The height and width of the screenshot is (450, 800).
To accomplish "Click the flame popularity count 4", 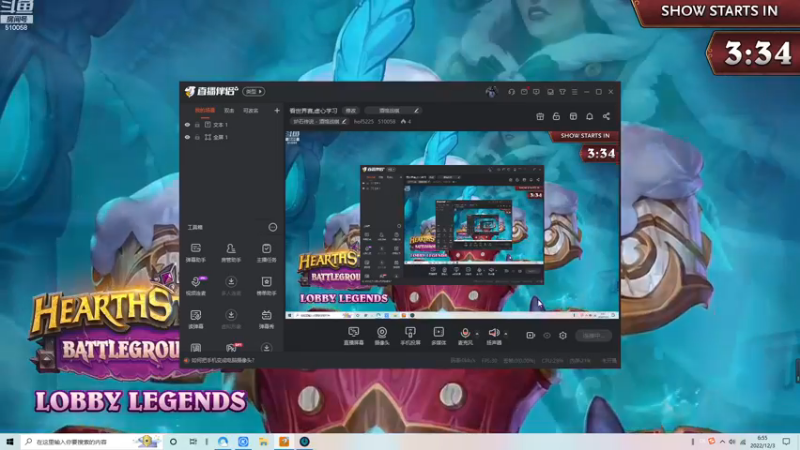I will (x=406, y=122).
